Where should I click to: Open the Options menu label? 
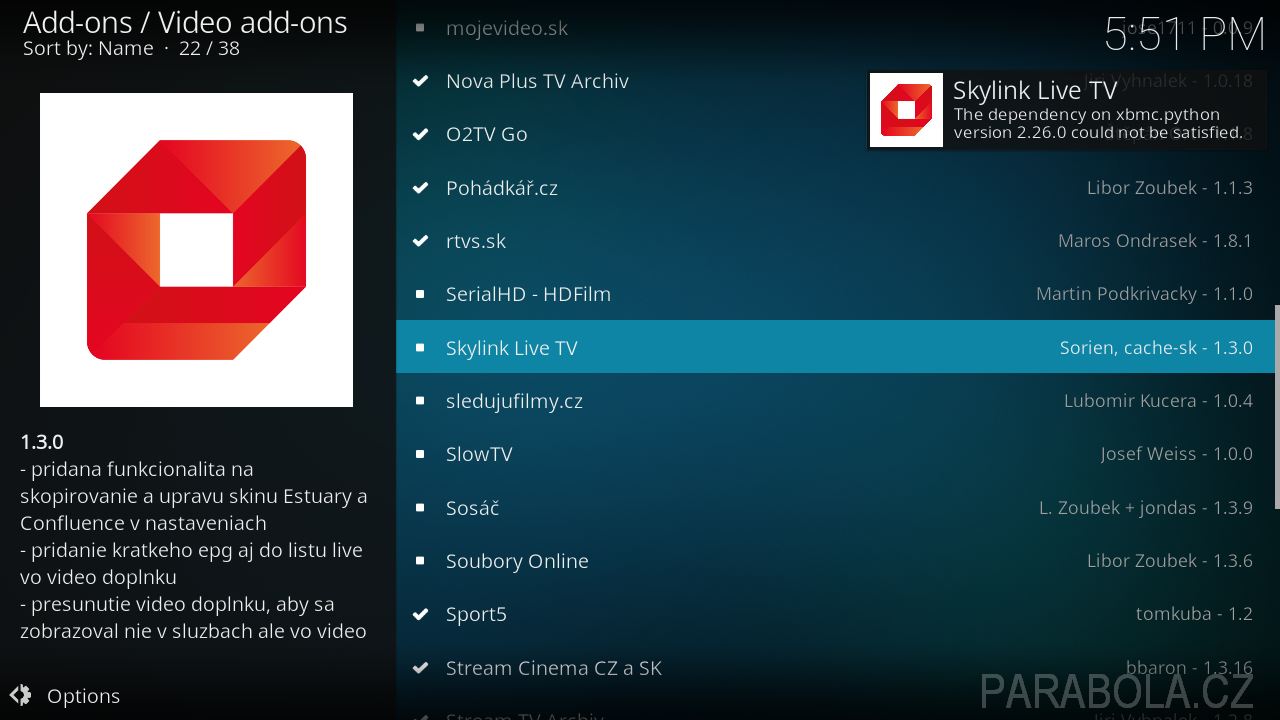coord(83,696)
